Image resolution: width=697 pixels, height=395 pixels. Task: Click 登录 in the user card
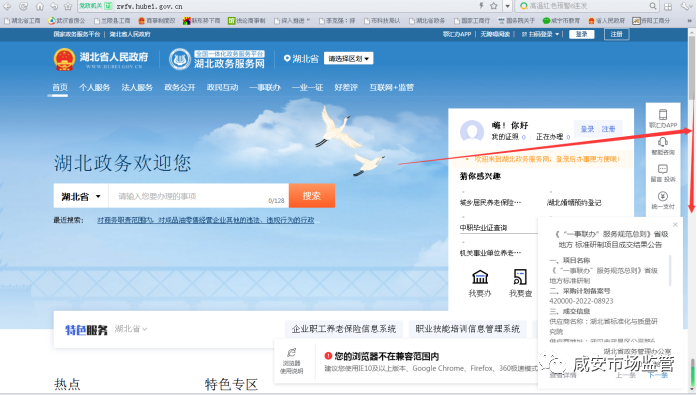pos(587,129)
